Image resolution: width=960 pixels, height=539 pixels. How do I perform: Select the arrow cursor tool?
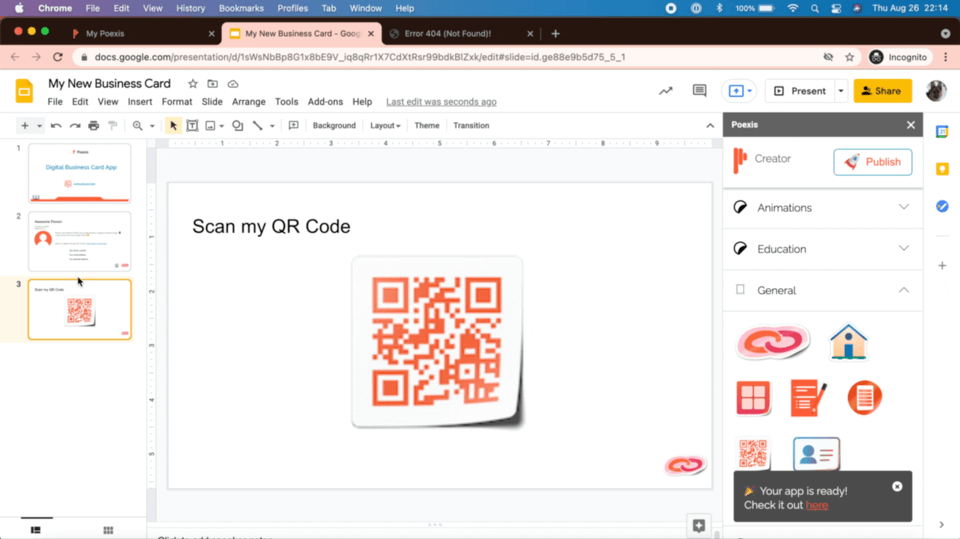[x=173, y=126]
